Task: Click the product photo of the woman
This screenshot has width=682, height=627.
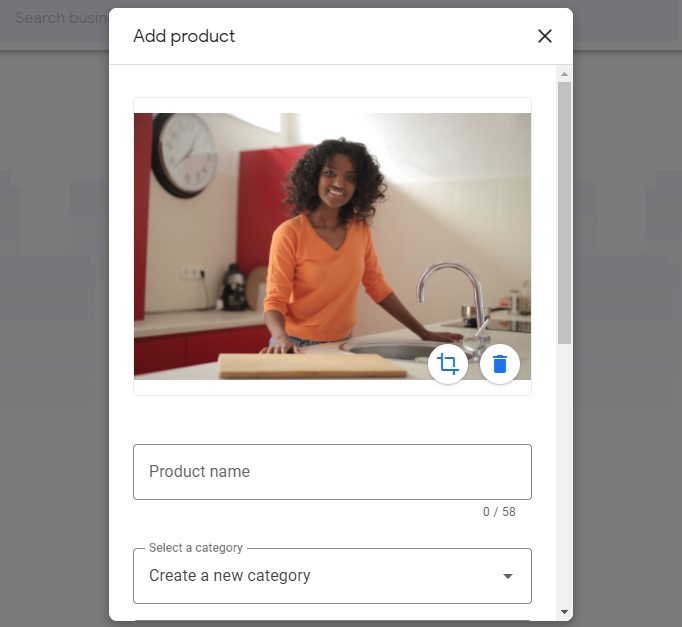Action: pyautogui.click(x=332, y=246)
